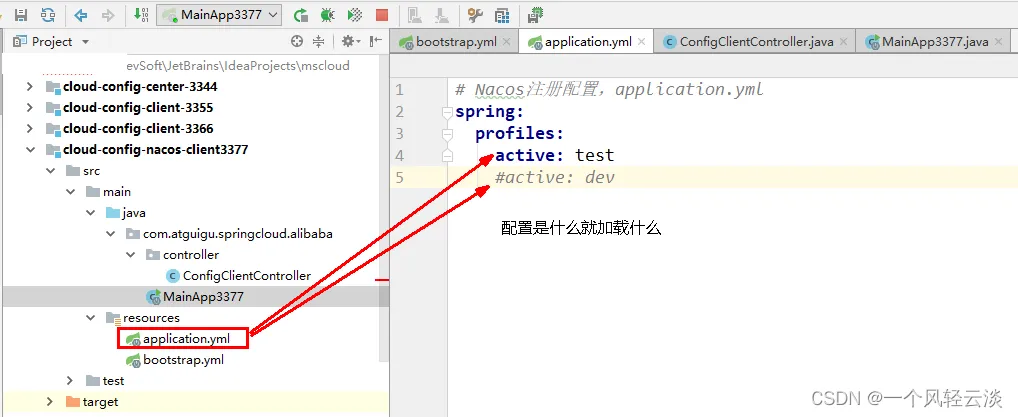Open the MainApp3377 run configuration dropdown
Viewport: 1018px width, 417px height.
[x=219, y=15]
